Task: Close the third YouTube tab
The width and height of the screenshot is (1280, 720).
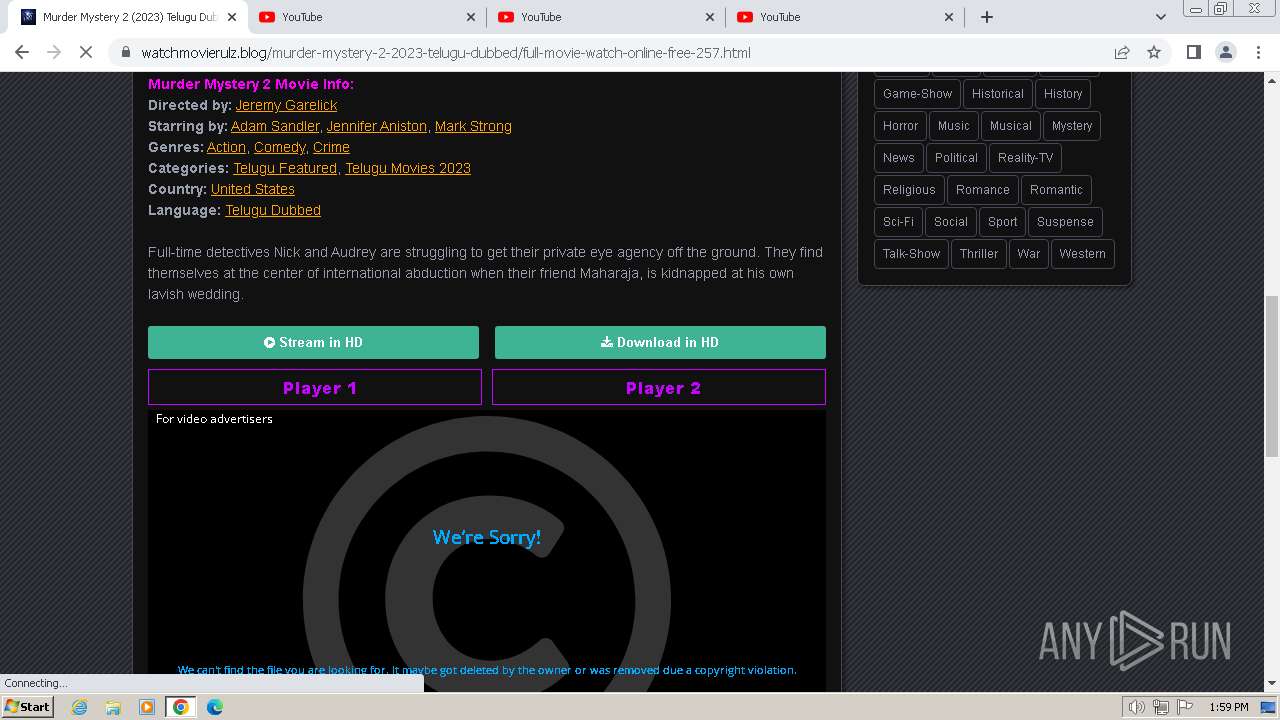Action: [x=949, y=17]
